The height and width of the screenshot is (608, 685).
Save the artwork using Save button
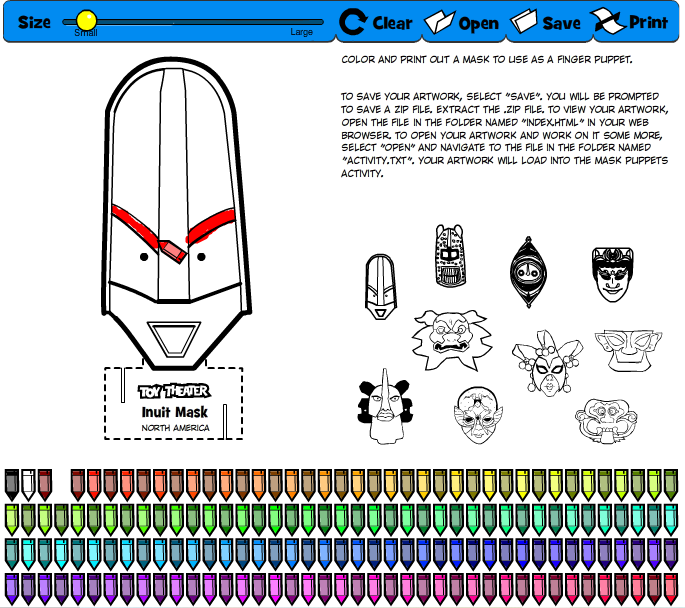tap(546, 22)
